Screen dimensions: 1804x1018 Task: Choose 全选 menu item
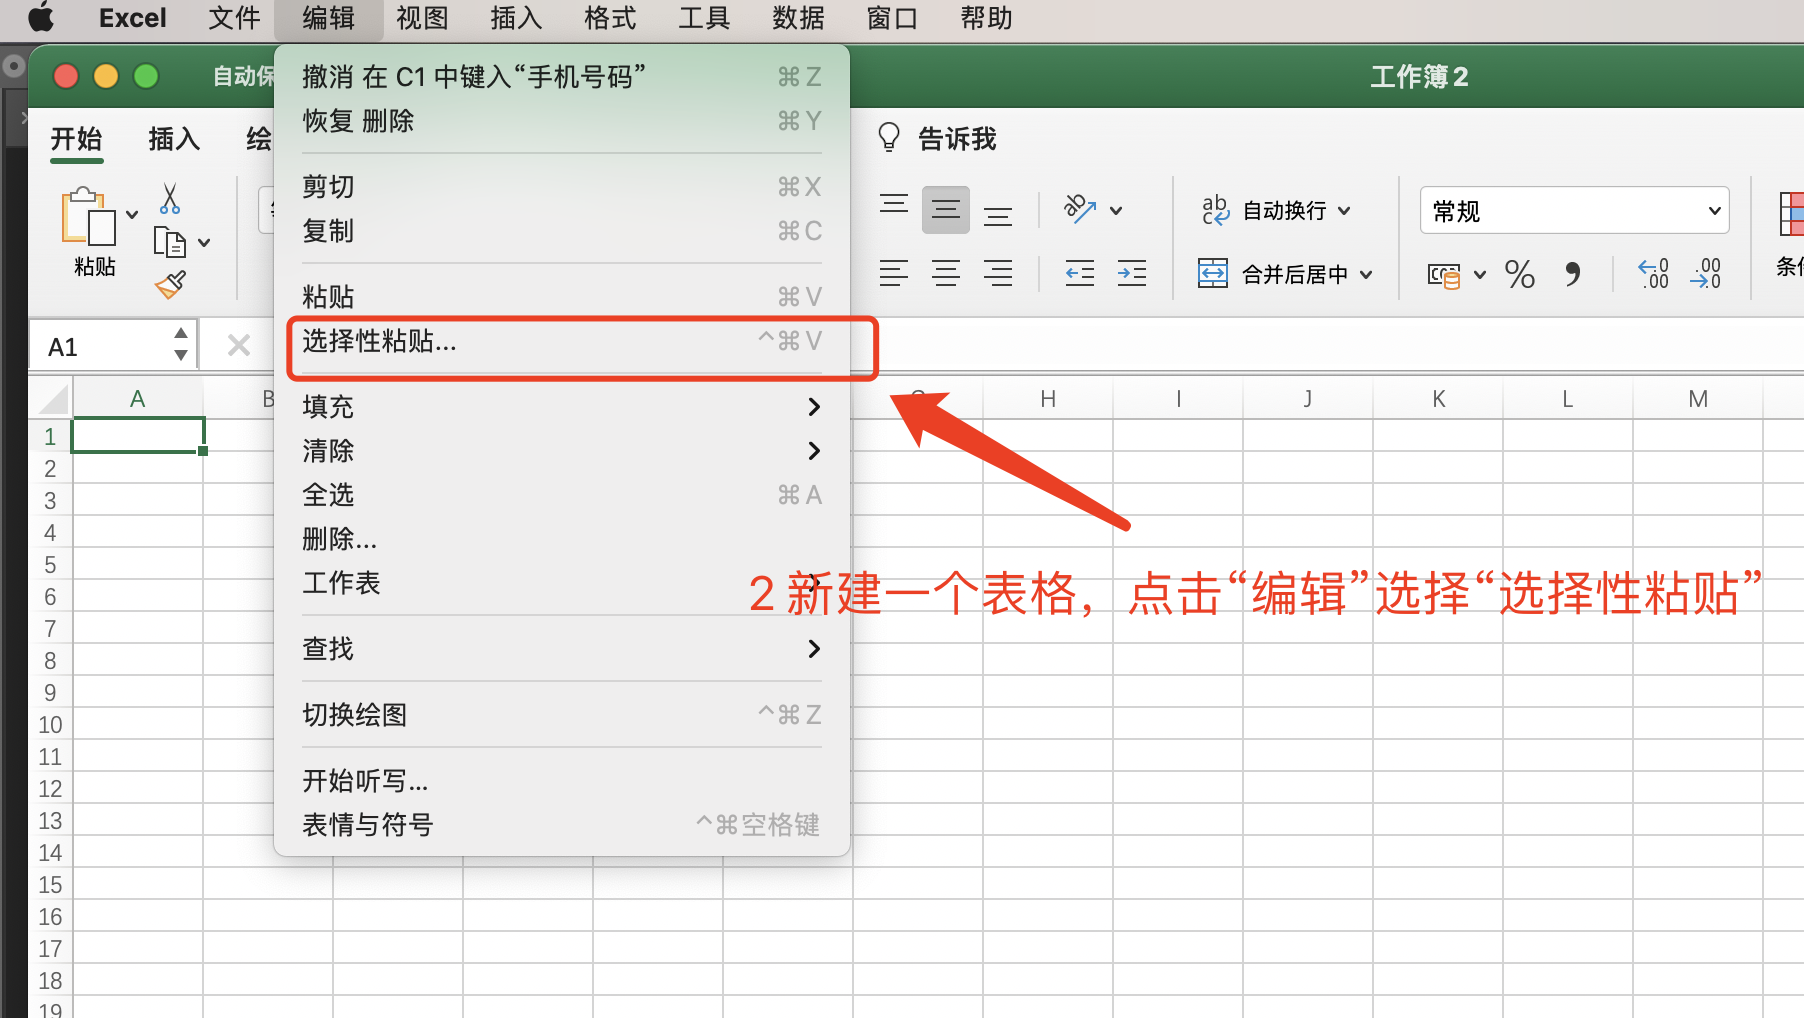(562, 495)
